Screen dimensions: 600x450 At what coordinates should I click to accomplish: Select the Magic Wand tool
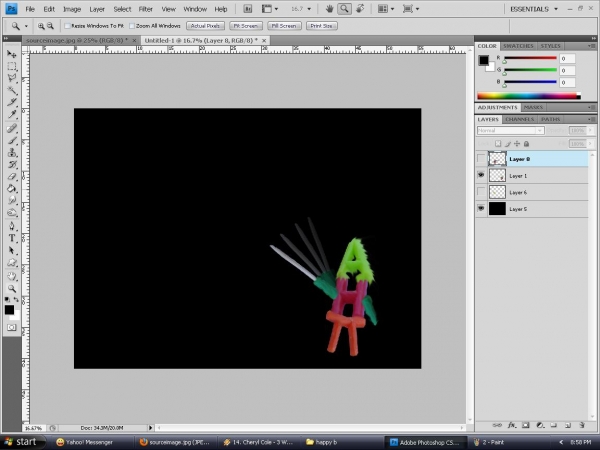(12, 90)
